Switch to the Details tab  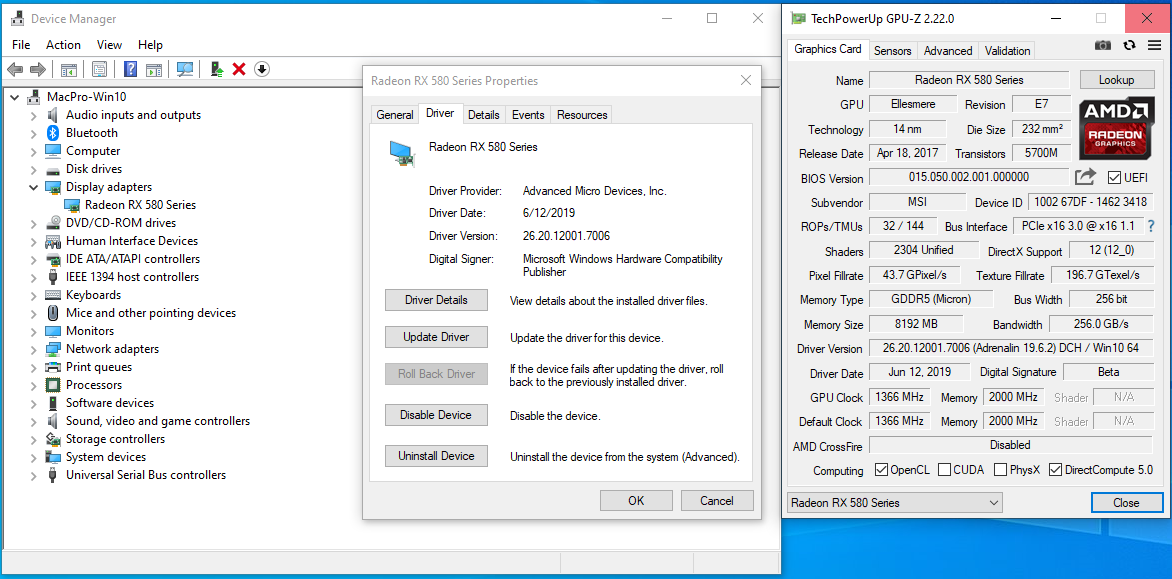[x=484, y=115]
